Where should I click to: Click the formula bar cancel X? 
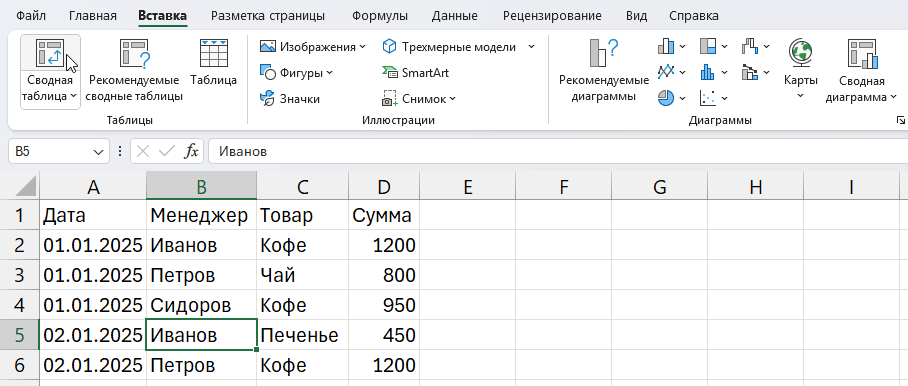143,152
